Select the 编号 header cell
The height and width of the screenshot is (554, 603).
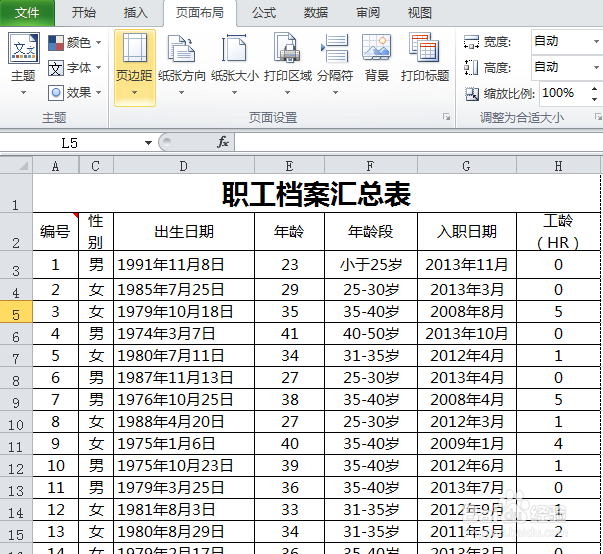pos(55,232)
